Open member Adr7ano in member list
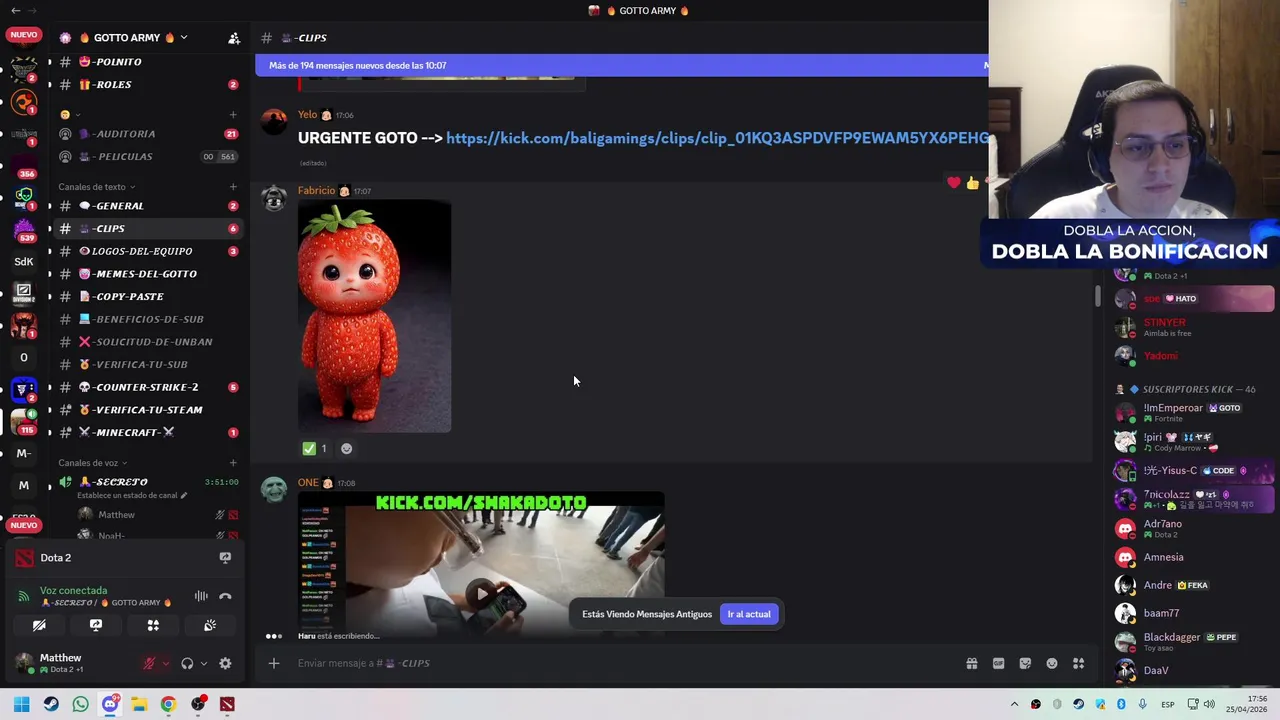The image size is (1280, 720). [x=1195, y=528]
